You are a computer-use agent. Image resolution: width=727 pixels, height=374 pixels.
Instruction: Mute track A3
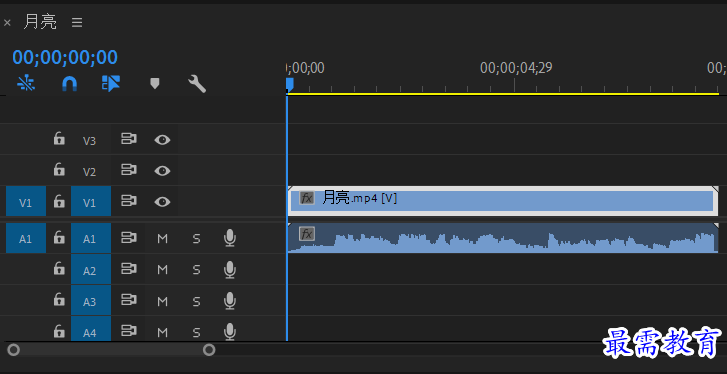point(162,301)
